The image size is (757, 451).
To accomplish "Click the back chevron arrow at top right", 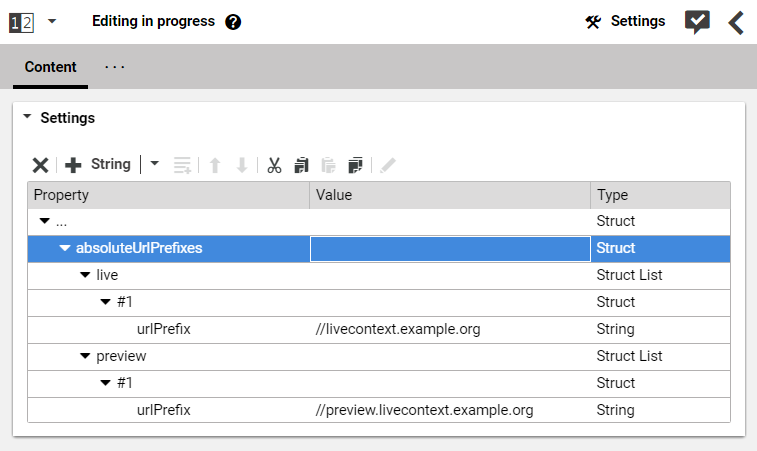I will [736, 22].
